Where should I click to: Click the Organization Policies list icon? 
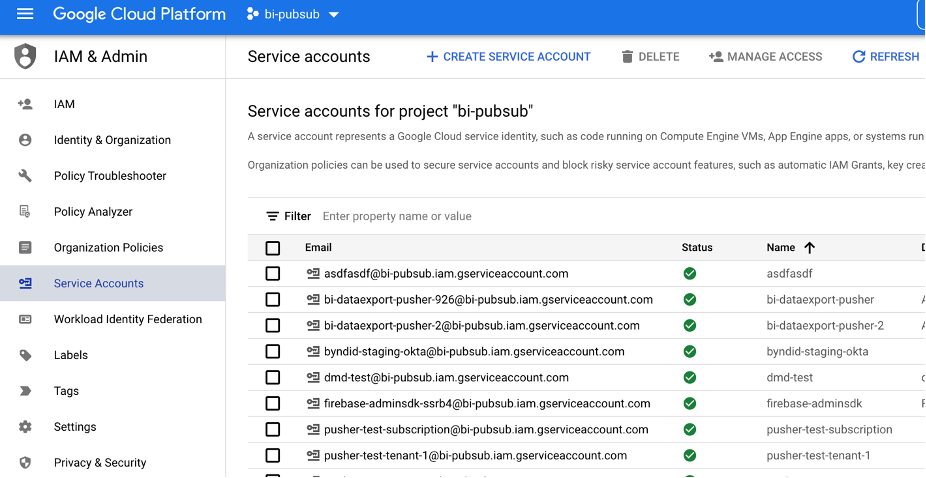point(25,248)
